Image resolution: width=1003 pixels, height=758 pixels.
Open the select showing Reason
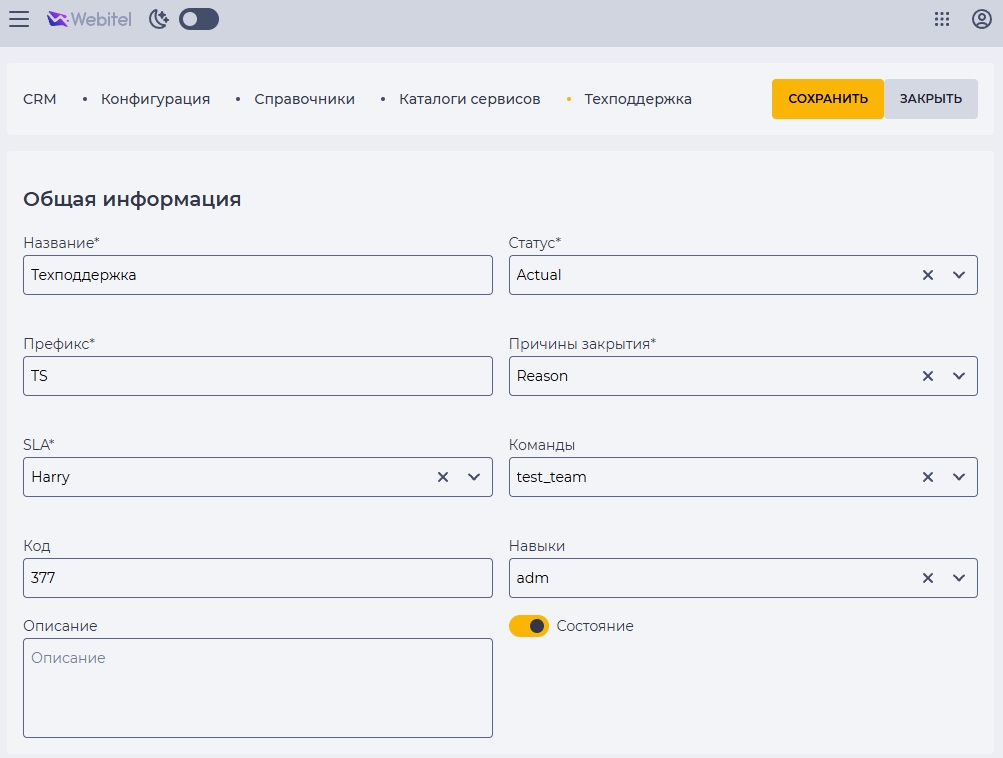[743, 376]
